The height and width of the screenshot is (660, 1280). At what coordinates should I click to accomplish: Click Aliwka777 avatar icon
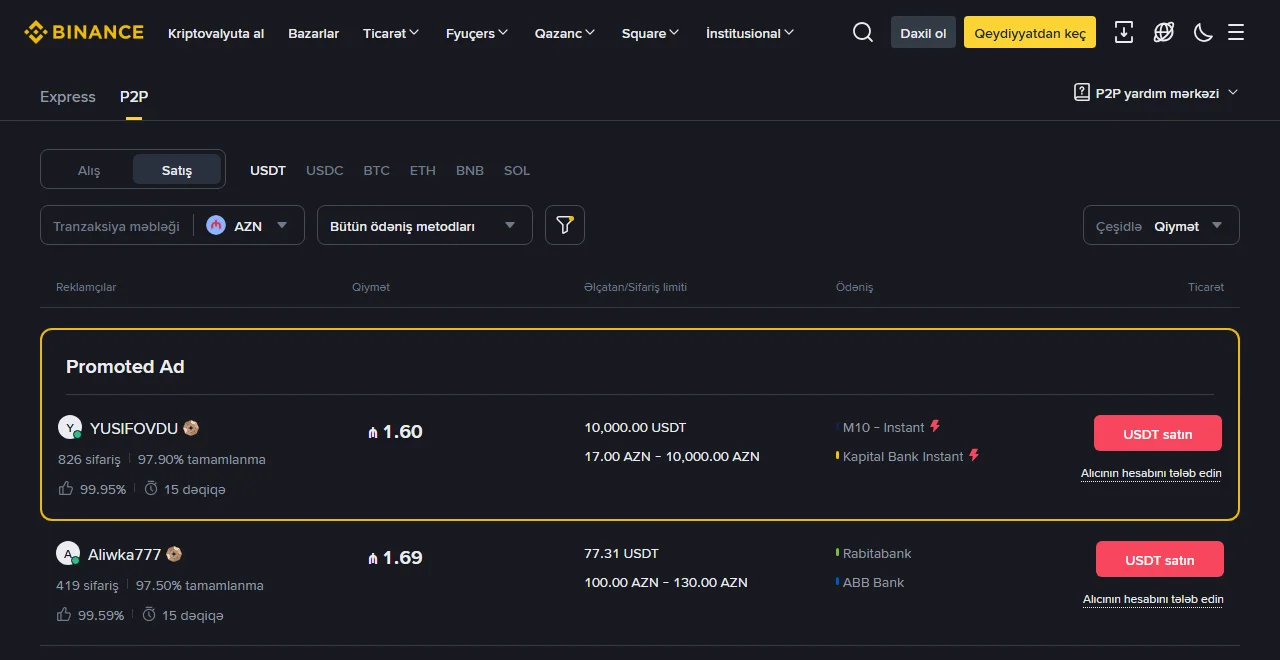(x=67, y=554)
